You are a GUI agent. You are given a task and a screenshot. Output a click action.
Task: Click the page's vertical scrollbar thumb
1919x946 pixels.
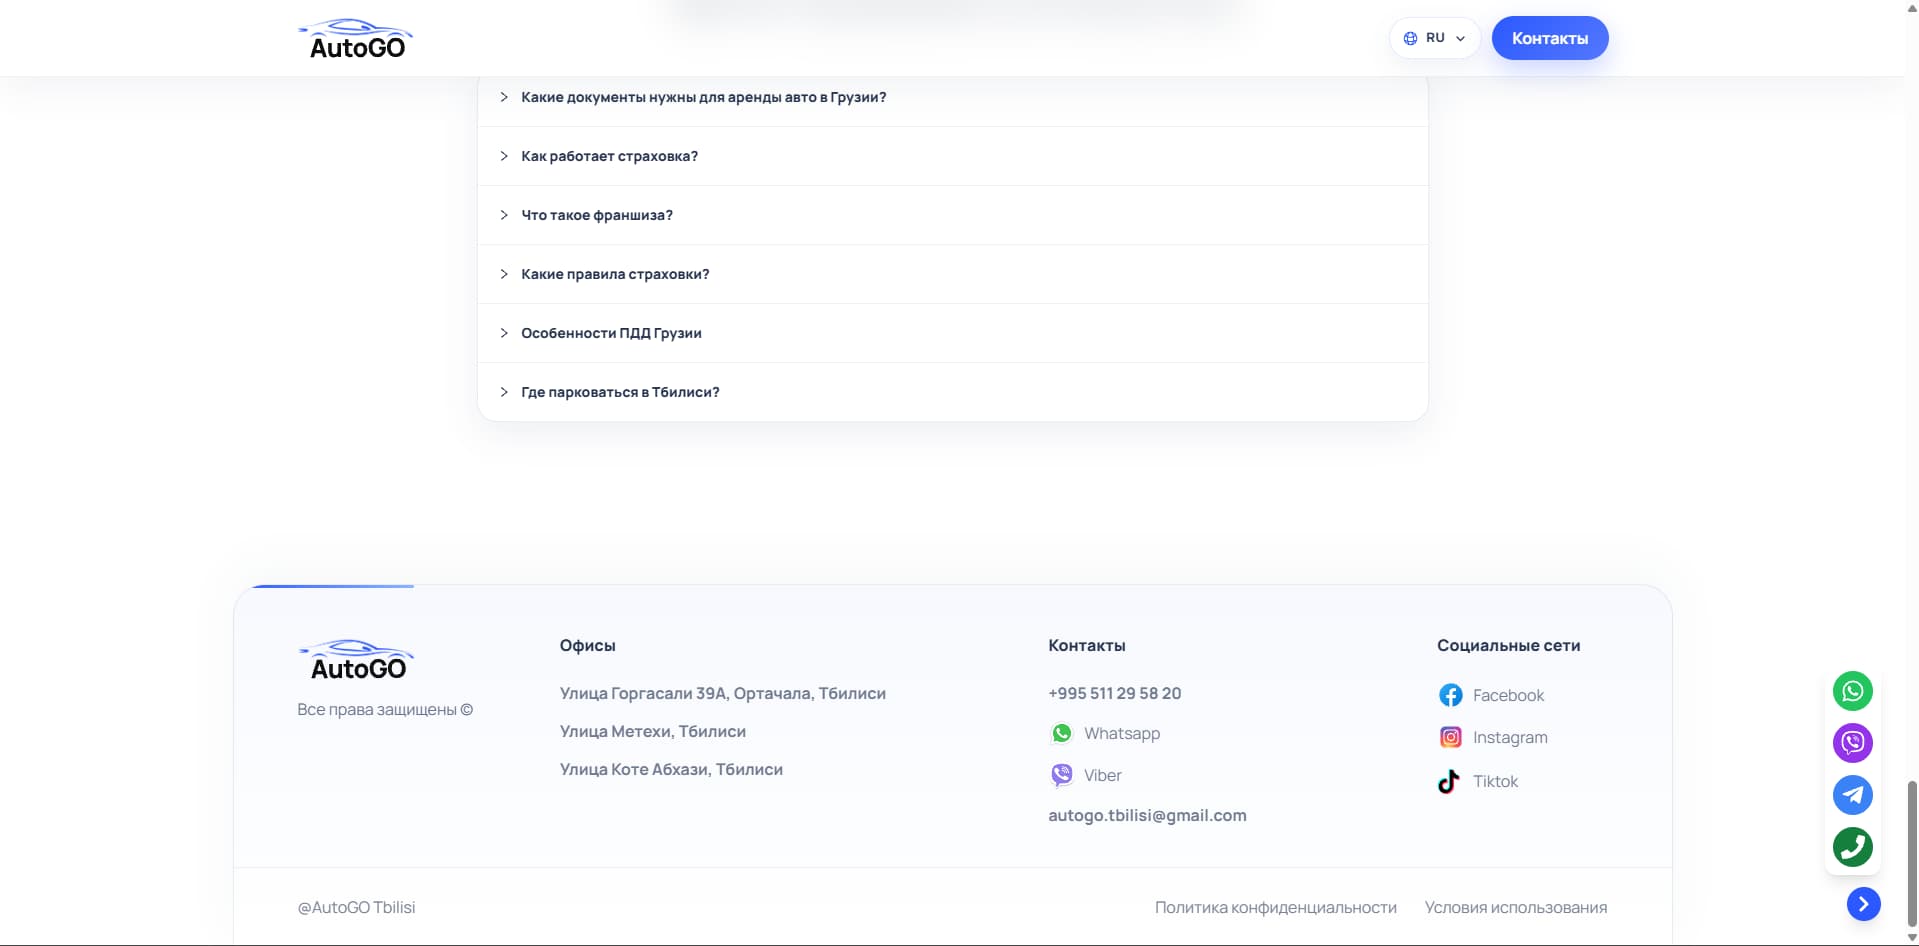(x=1912, y=853)
